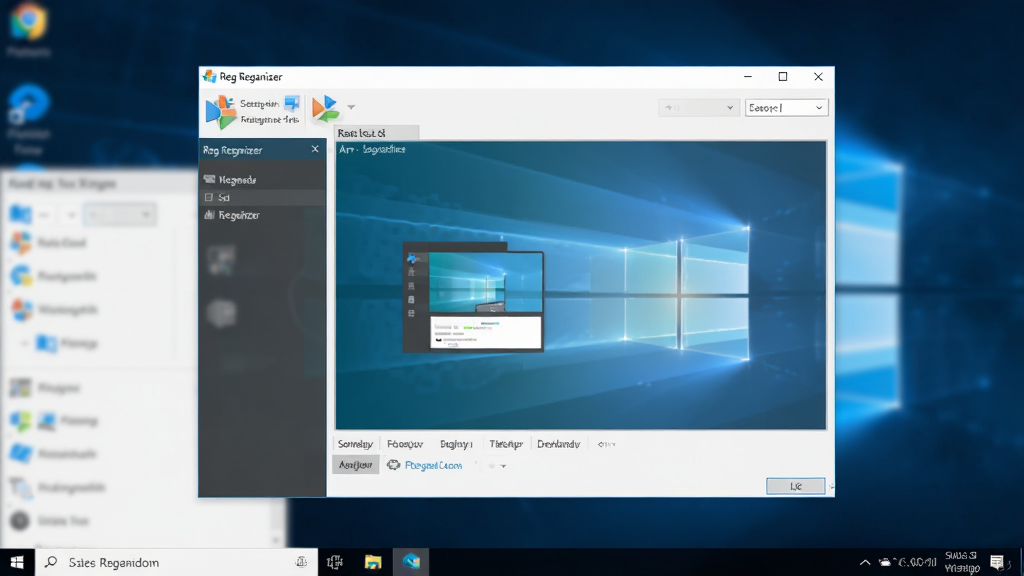Image resolution: width=1024 pixels, height=576 pixels.
Task: Select the magnifier-style item in background list
Action: [x=58, y=487]
